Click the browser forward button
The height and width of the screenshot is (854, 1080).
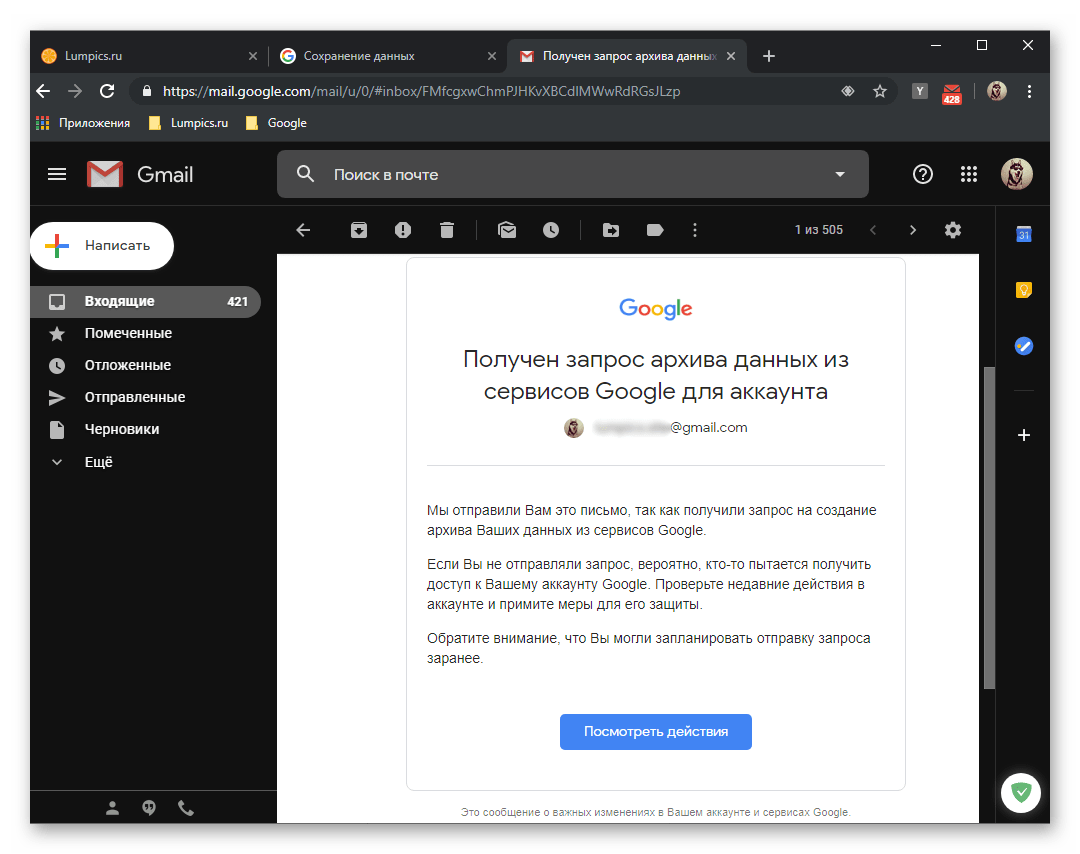click(x=75, y=91)
